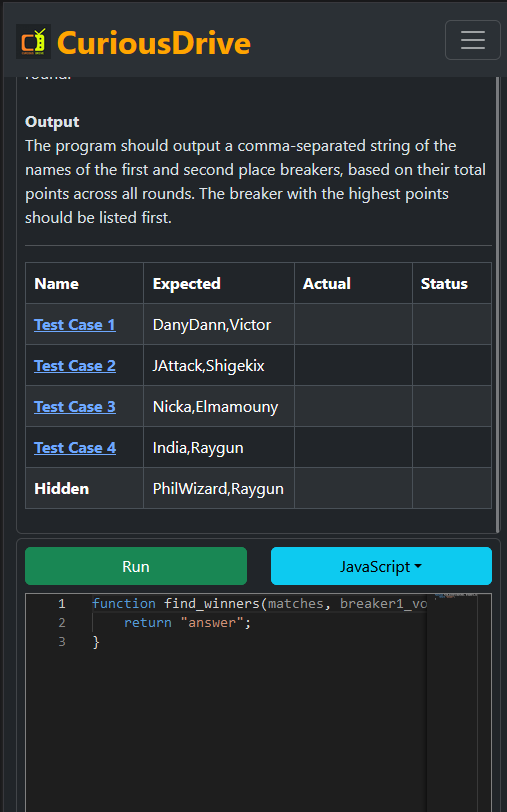Image resolution: width=507 pixels, height=812 pixels.
Task: Open the Test Case 4 link
Action: click(x=75, y=447)
